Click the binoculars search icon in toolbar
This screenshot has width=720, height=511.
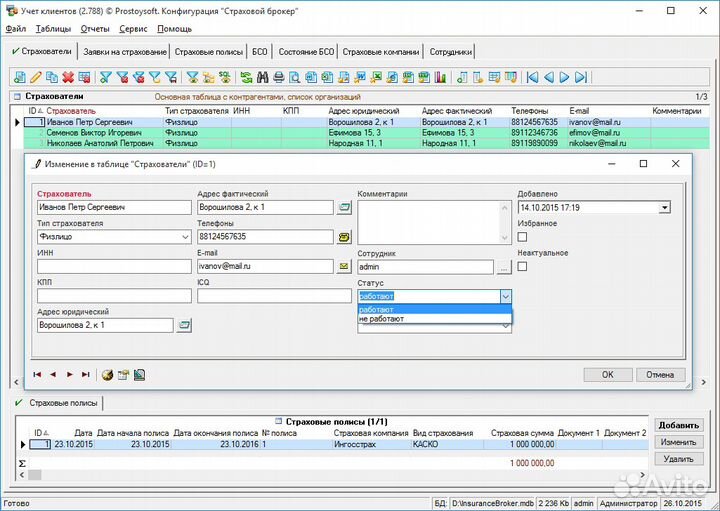pos(263,77)
